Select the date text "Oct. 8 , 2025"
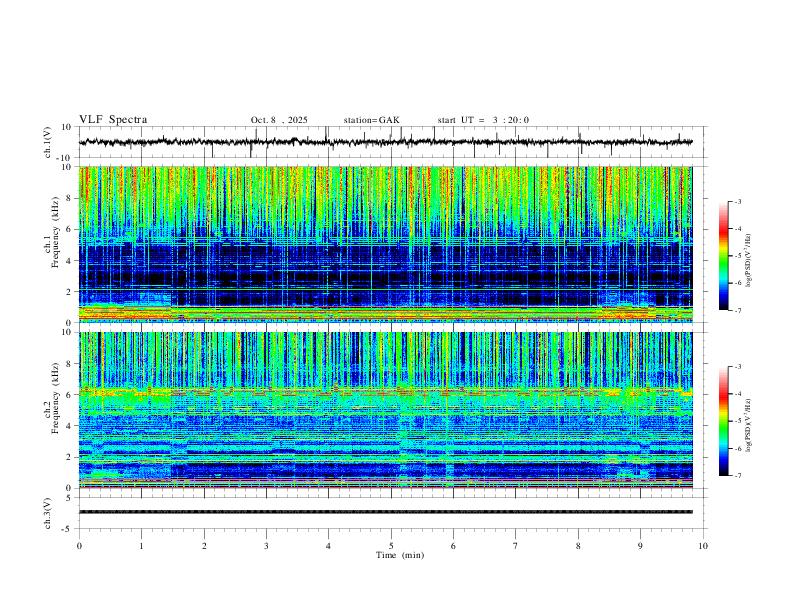Image resolution: width=792 pixels, height=612 pixels. [x=279, y=120]
